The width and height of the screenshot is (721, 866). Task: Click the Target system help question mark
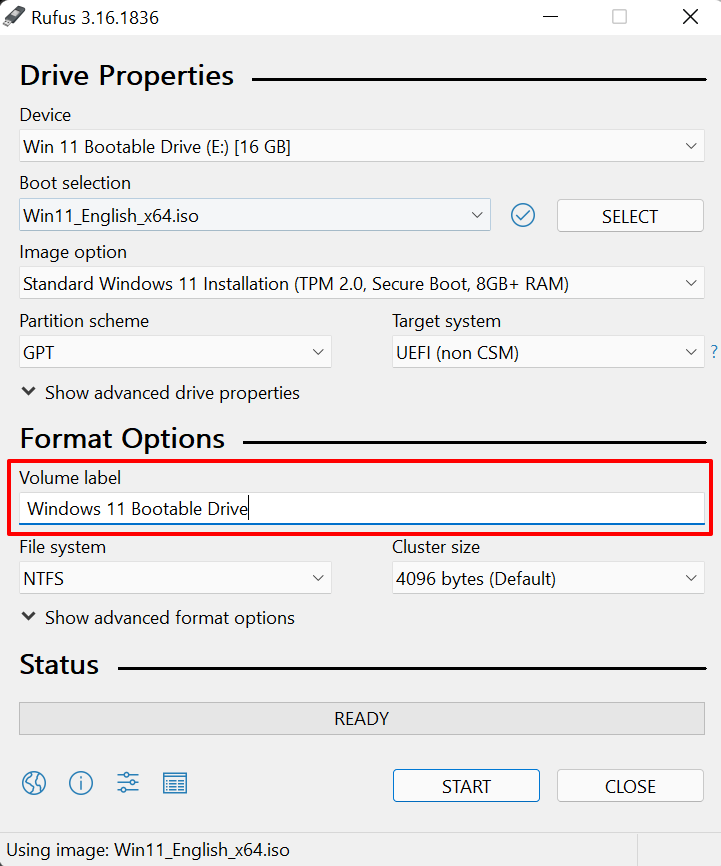714,352
